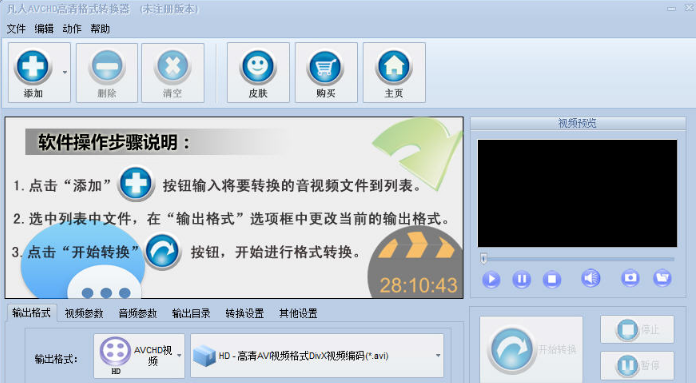Click the 清空 (Clear) toolbar button

click(173, 73)
